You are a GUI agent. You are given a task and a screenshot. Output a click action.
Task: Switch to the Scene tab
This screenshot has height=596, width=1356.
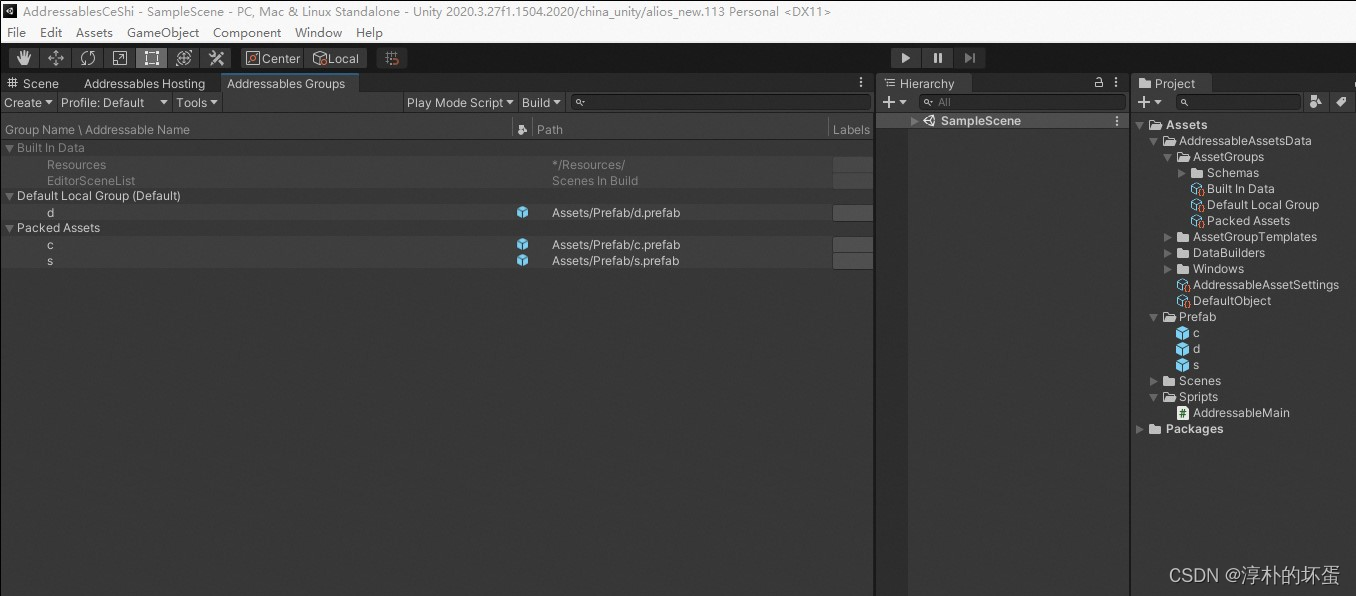(33, 83)
